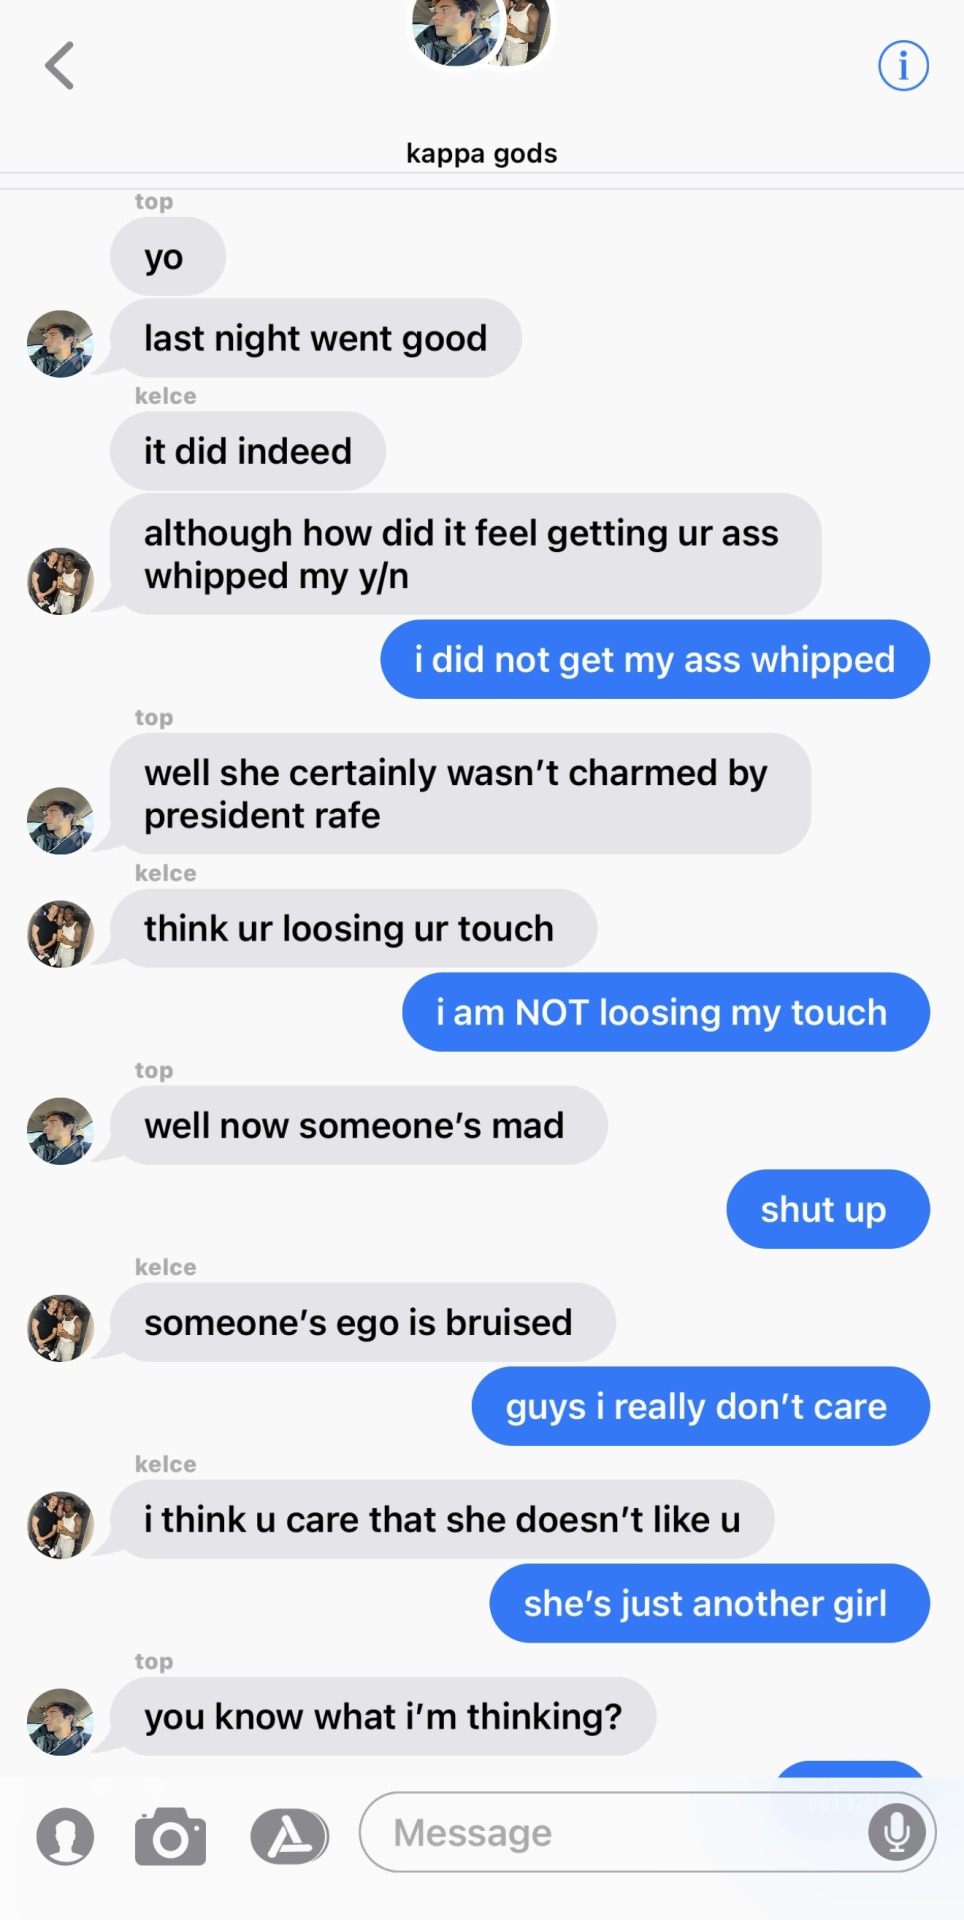Tap the 'she's just another girl' bubble
This screenshot has height=1920, width=964.
[709, 1603]
